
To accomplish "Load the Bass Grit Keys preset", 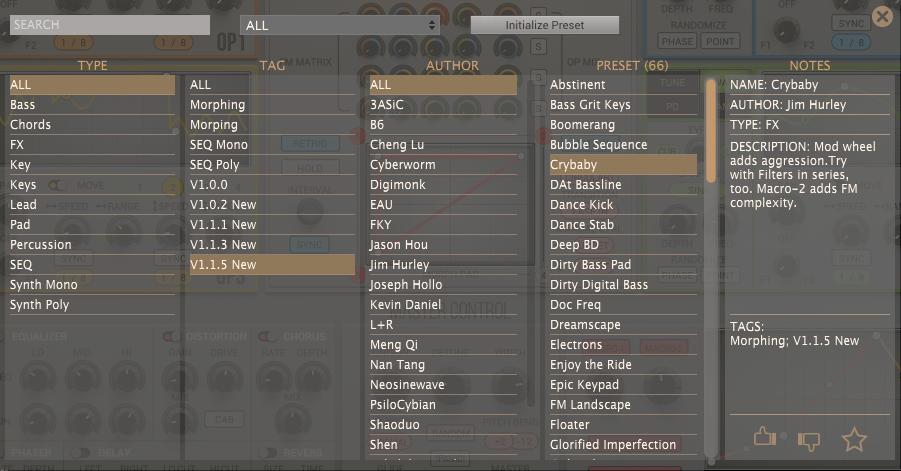I will pyautogui.click(x=623, y=105).
